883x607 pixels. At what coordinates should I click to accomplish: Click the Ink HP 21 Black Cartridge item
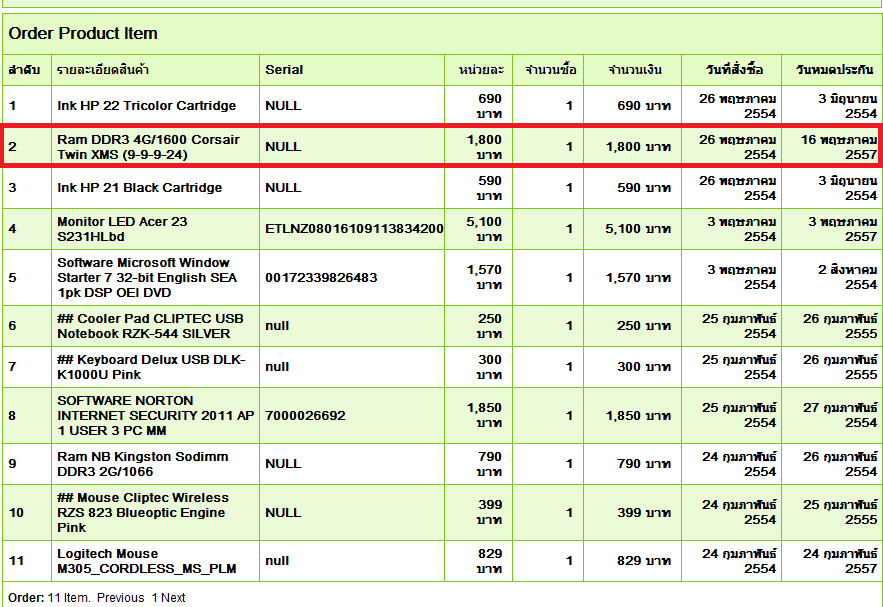[x=139, y=188]
